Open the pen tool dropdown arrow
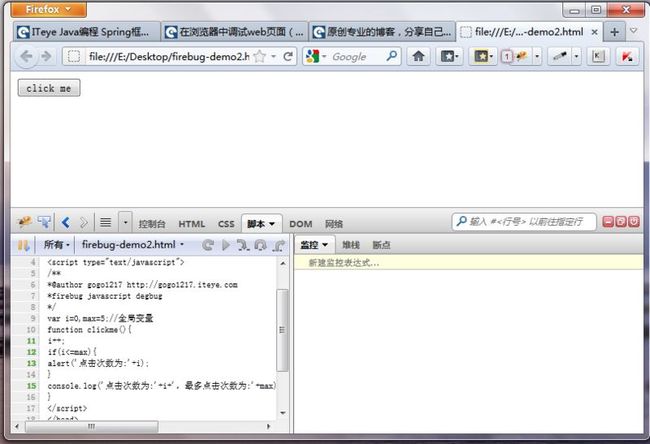This screenshot has width=650, height=444. point(577,56)
